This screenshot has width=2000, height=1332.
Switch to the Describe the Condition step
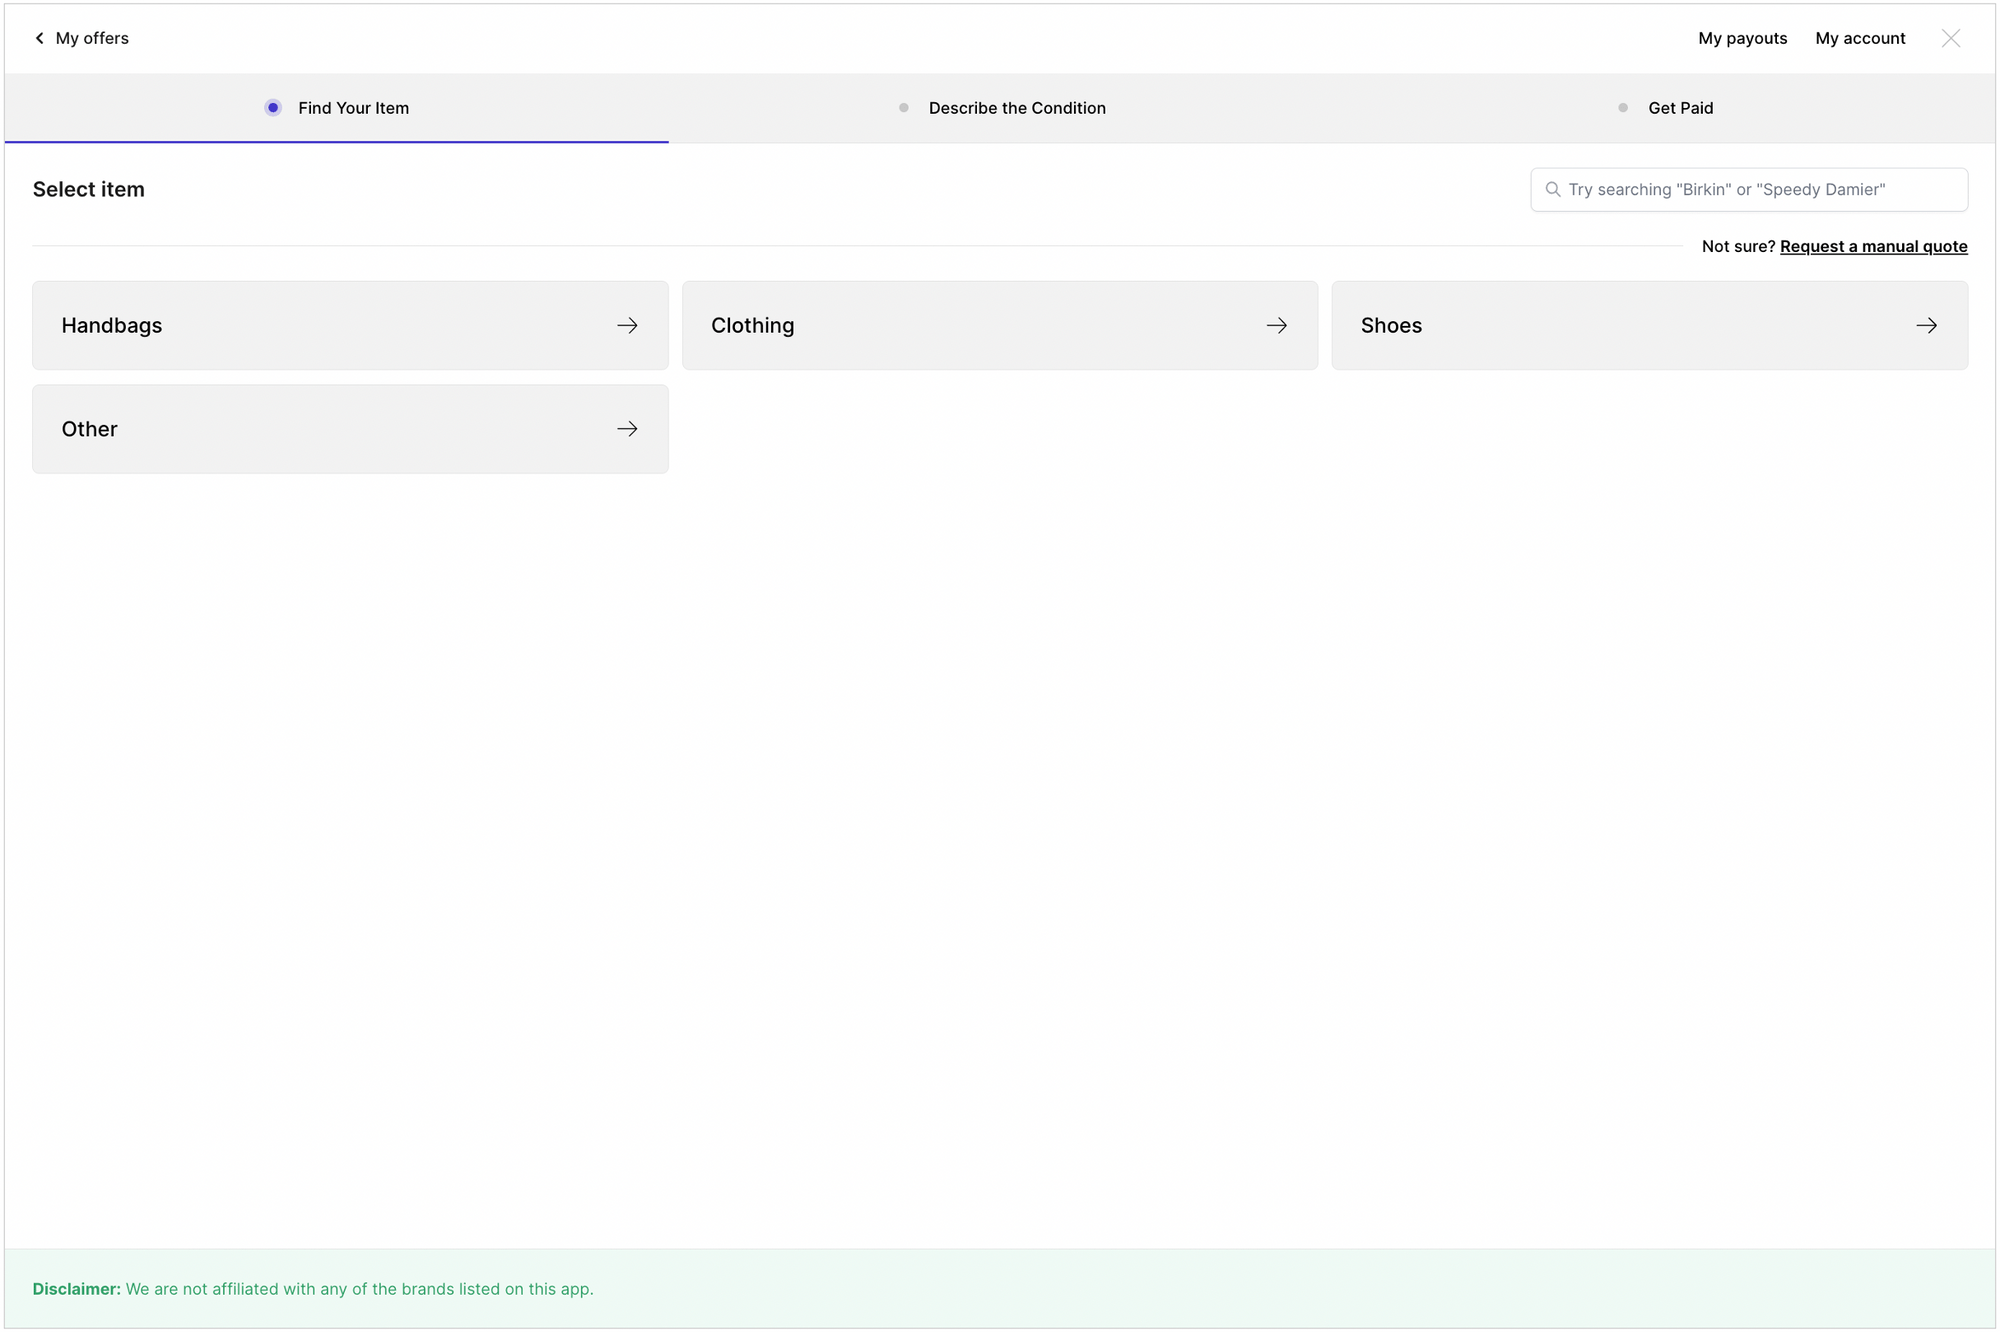1017,108
